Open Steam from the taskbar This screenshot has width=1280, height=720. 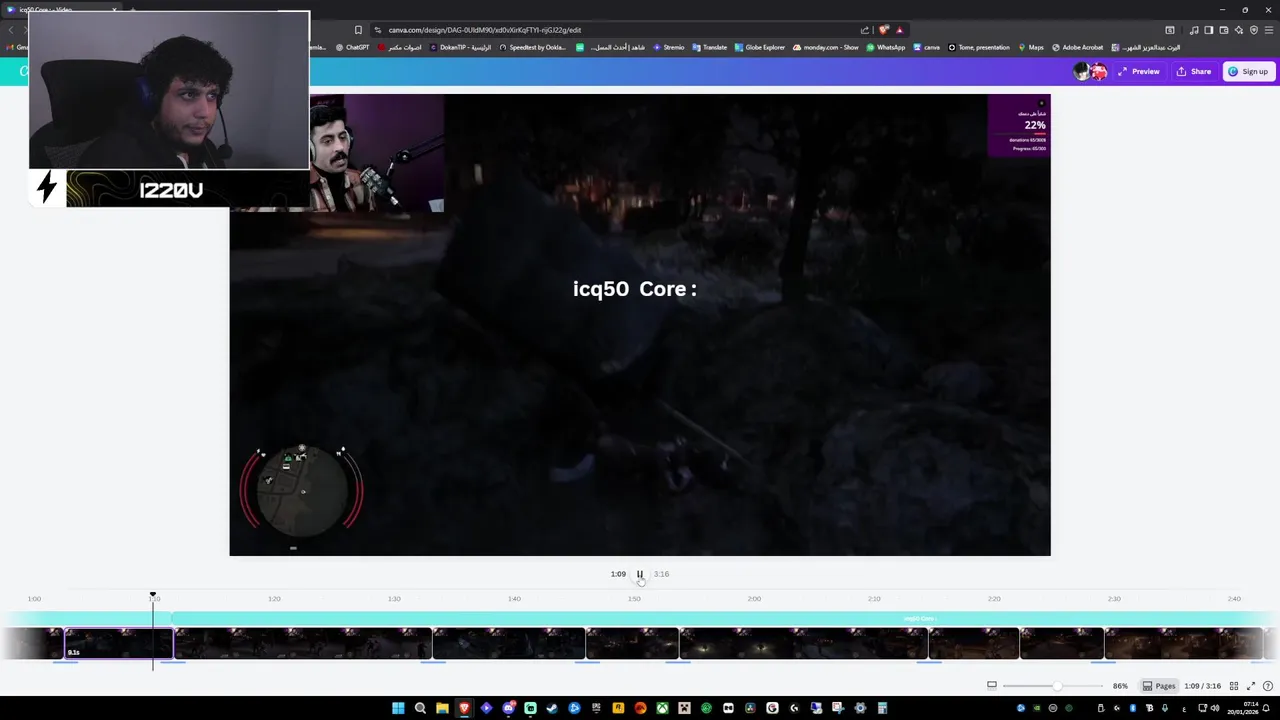[551, 708]
